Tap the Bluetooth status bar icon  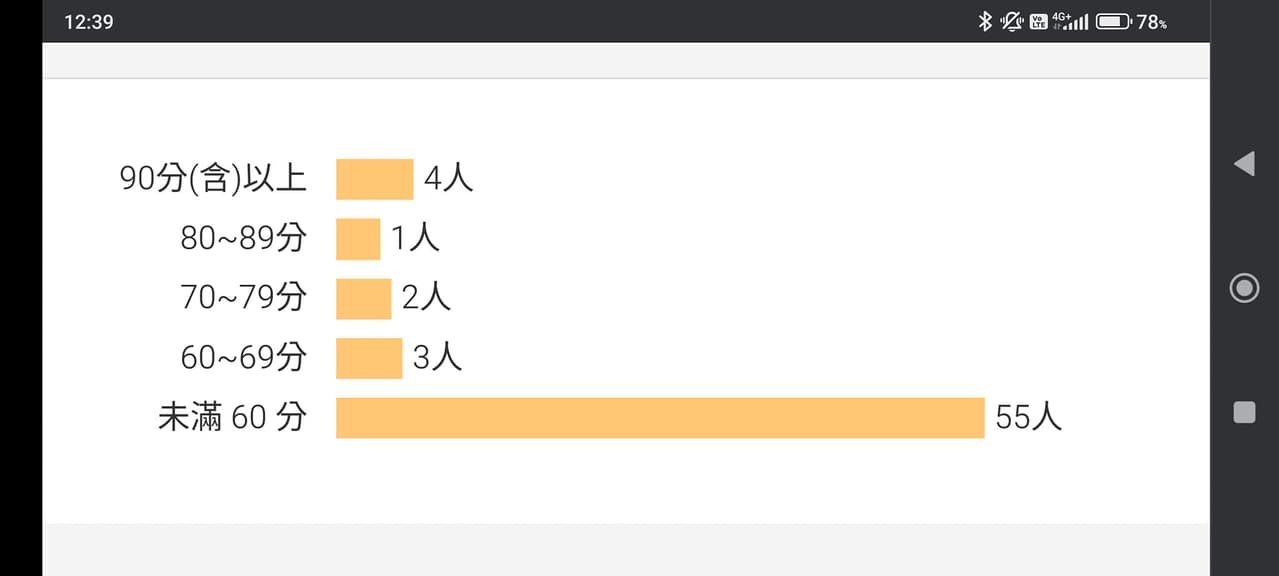click(x=985, y=21)
